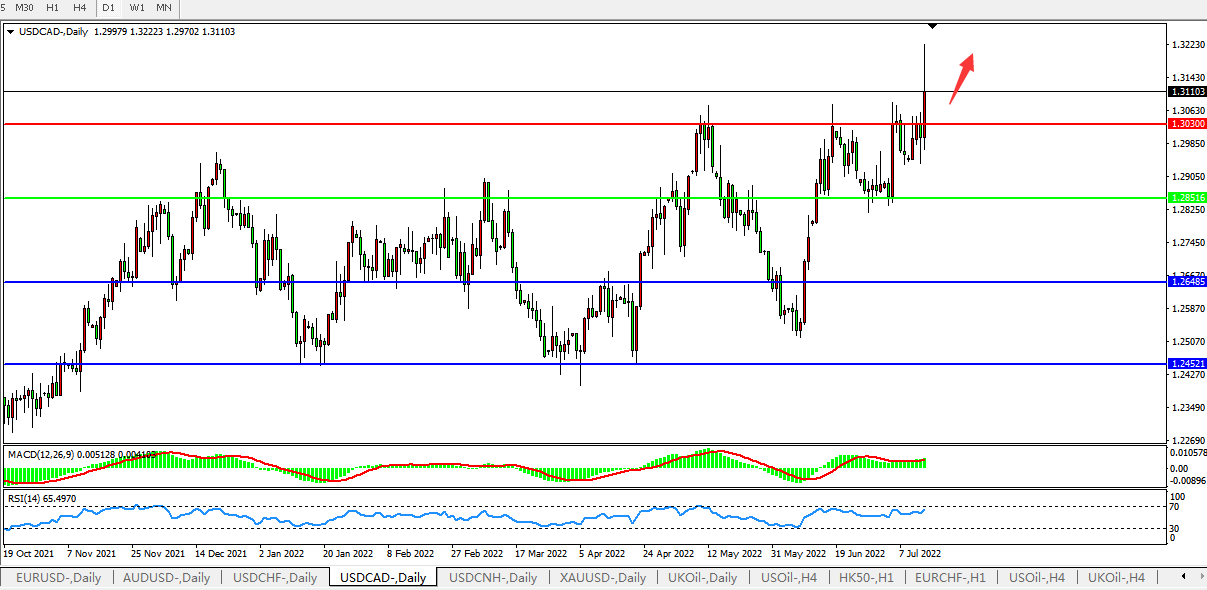Screen dimensions: 1207x590
Task: Select the red upward arrow annotation
Action: point(961,78)
